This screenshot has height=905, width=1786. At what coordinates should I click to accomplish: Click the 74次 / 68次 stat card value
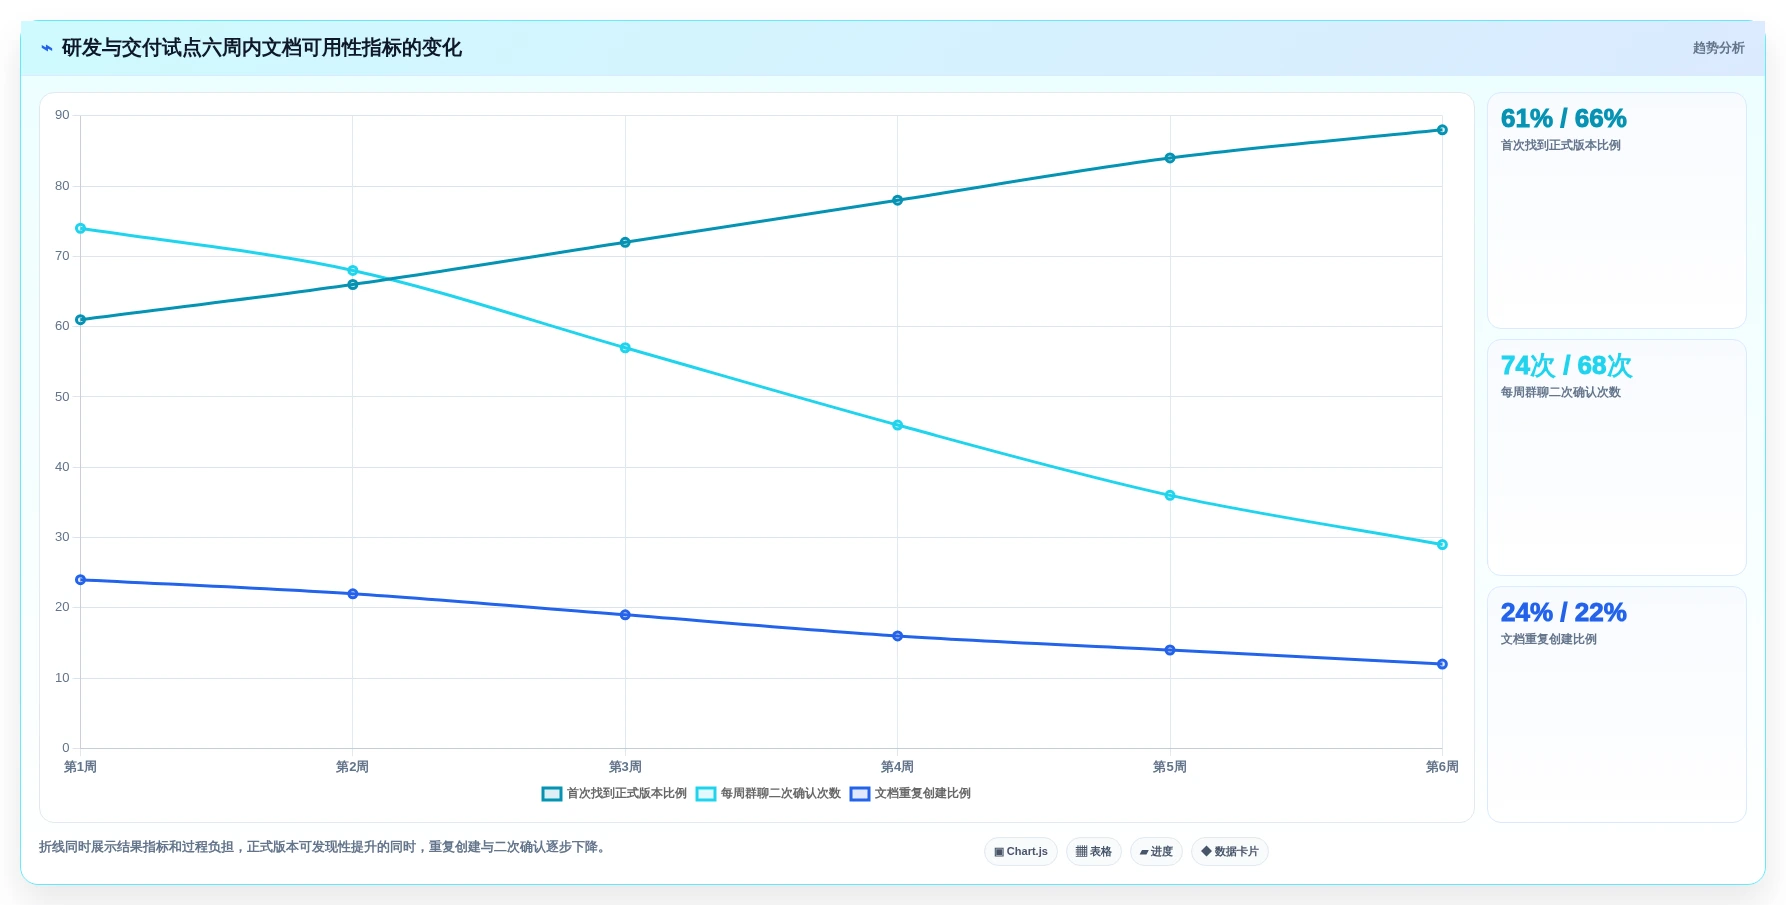[1566, 366]
